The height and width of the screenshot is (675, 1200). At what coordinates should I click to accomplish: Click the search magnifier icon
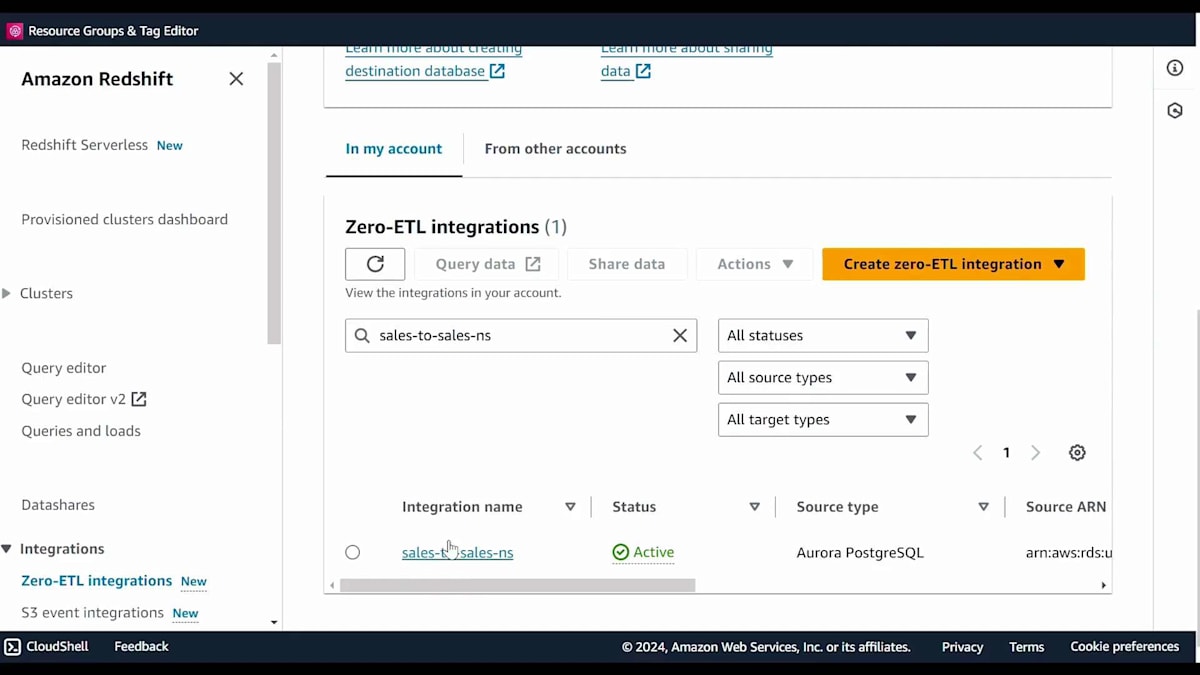point(362,336)
